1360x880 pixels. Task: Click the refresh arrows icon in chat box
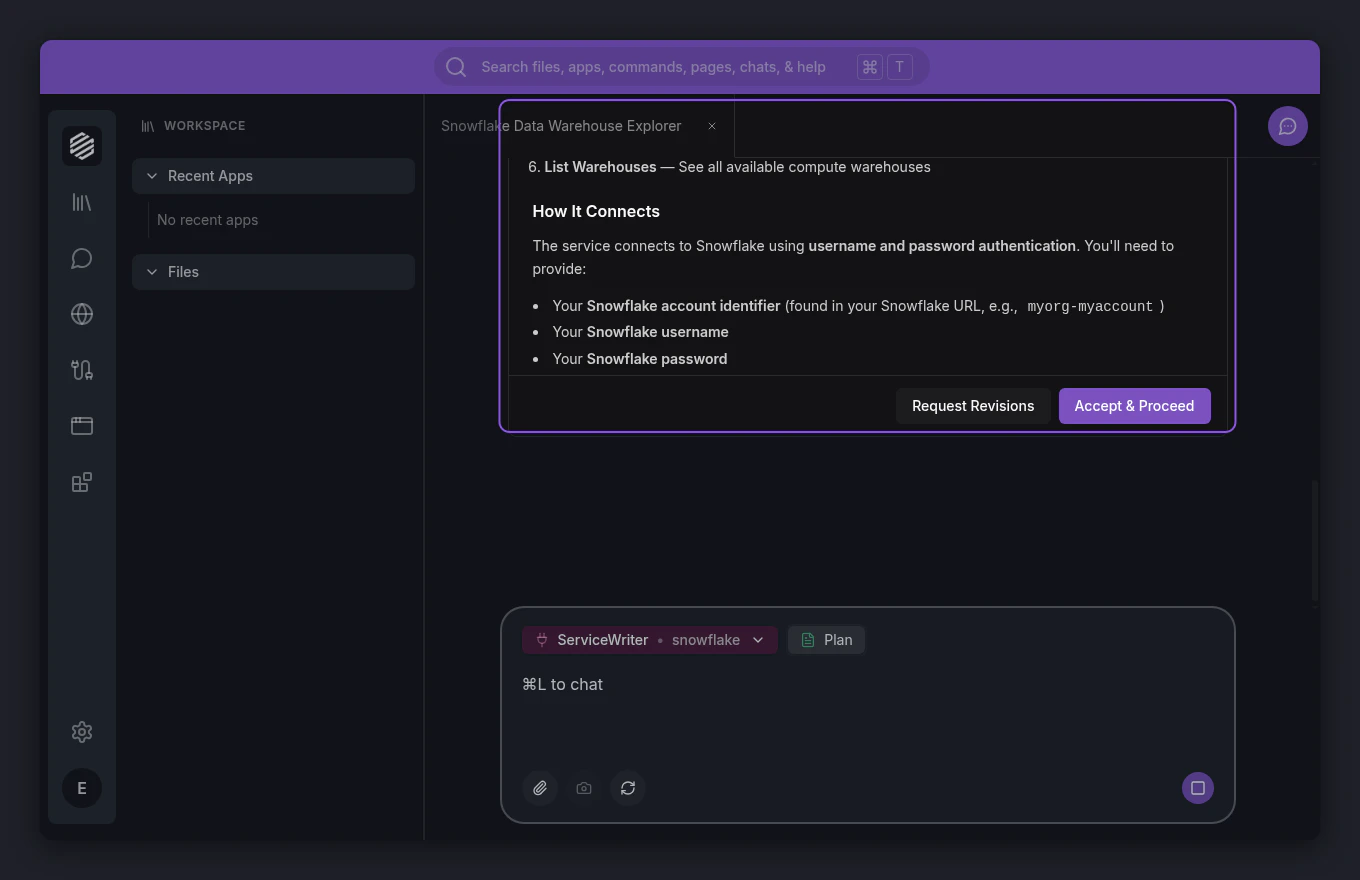[628, 788]
